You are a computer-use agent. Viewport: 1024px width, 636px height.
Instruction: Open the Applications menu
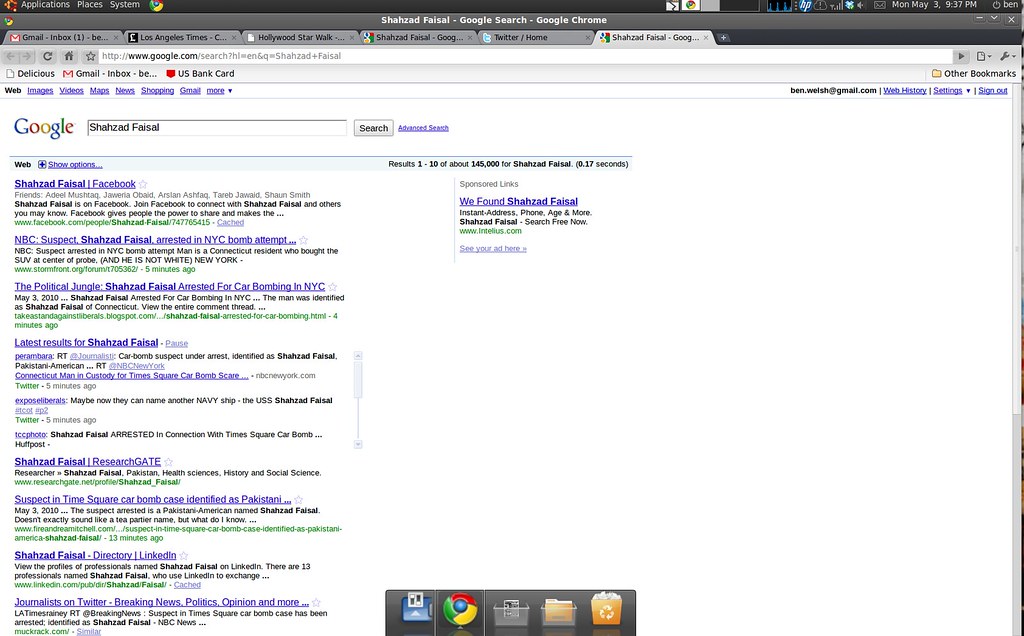tap(44, 5)
